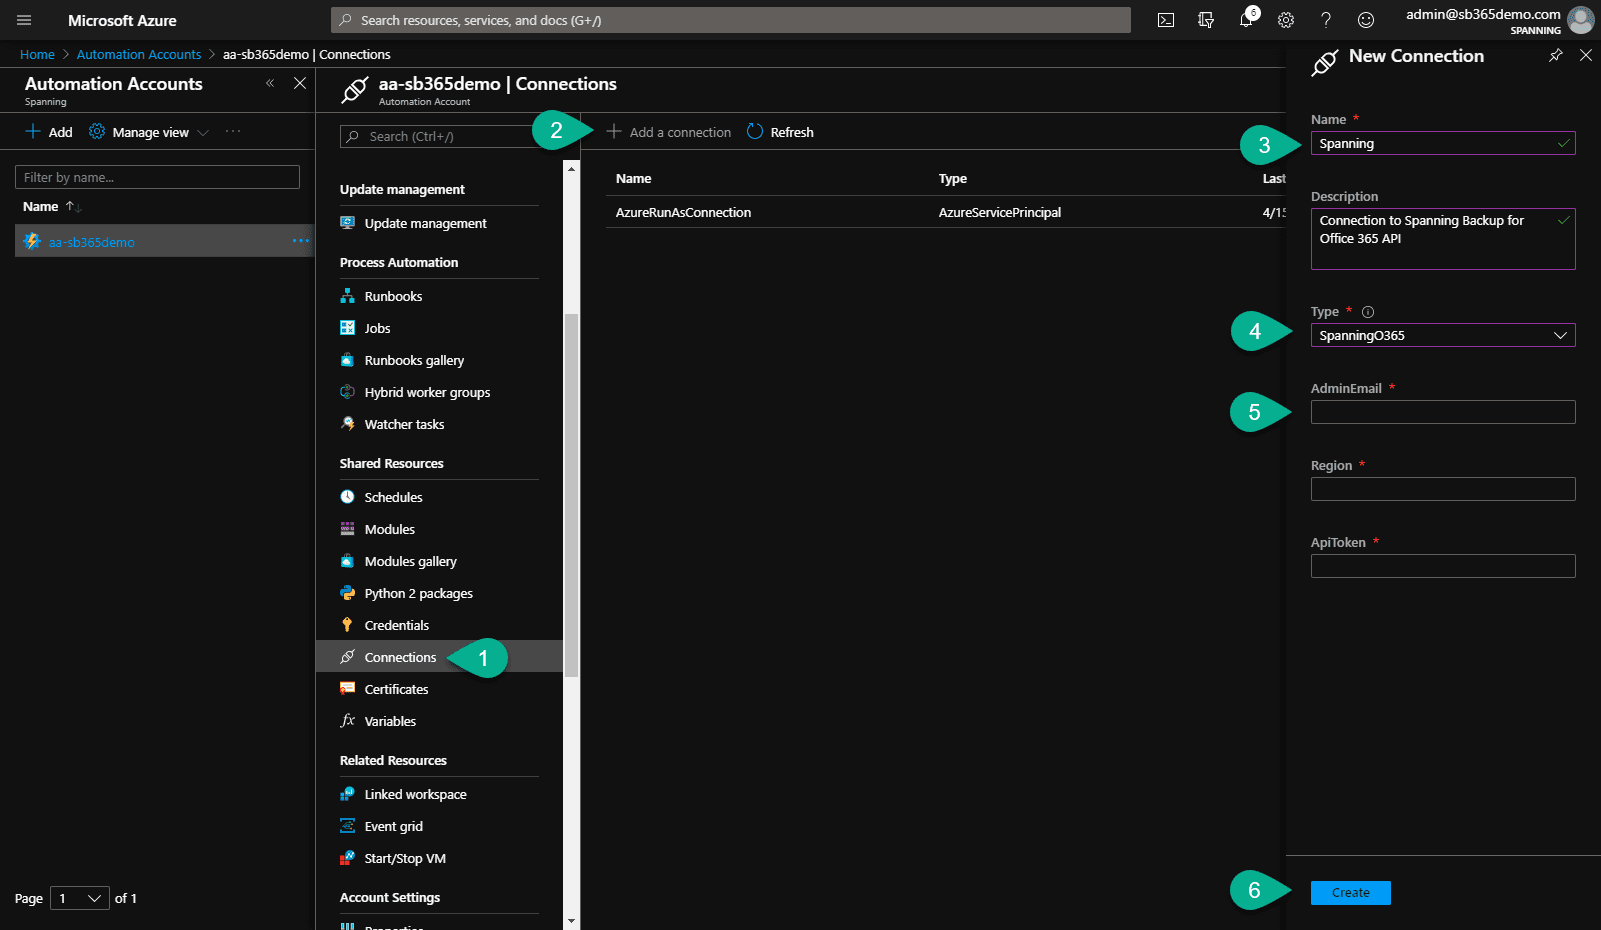Click the Region input field
The width and height of the screenshot is (1601, 930).
(x=1443, y=489)
